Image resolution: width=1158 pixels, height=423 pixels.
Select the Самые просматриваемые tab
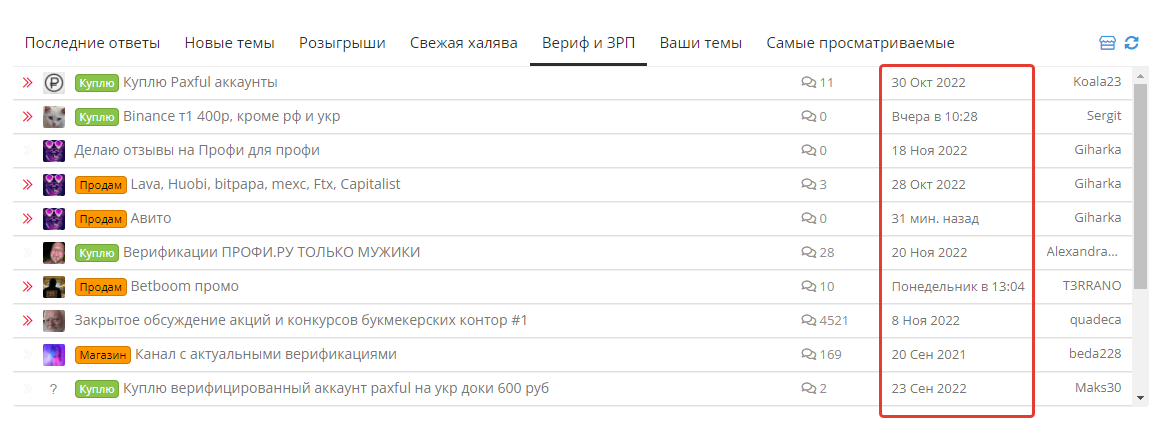[860, 44]
